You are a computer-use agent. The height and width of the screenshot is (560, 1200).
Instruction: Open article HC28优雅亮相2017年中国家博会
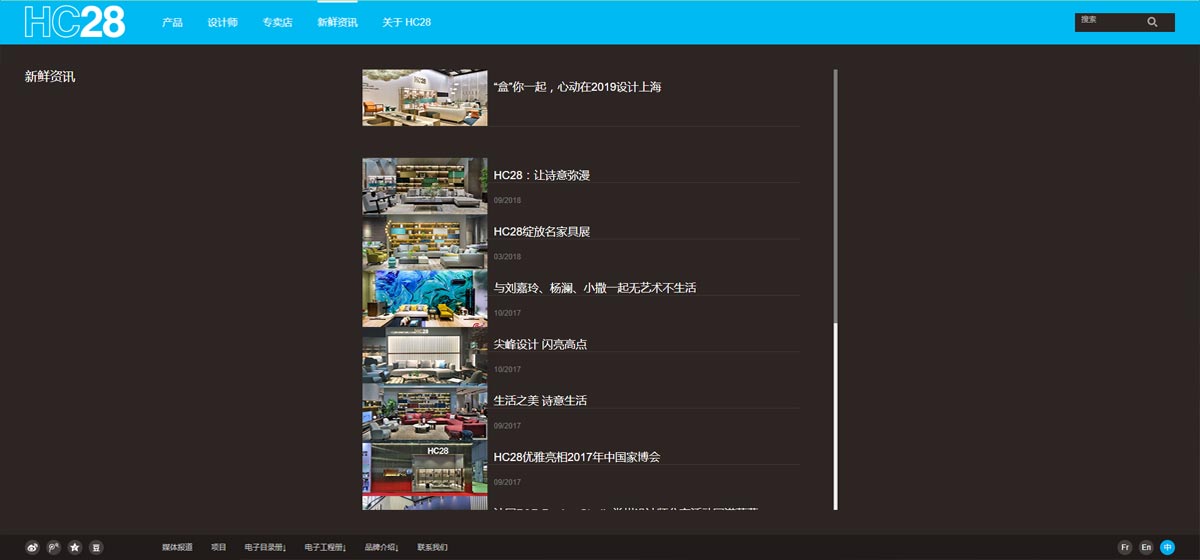coord(577,457)
